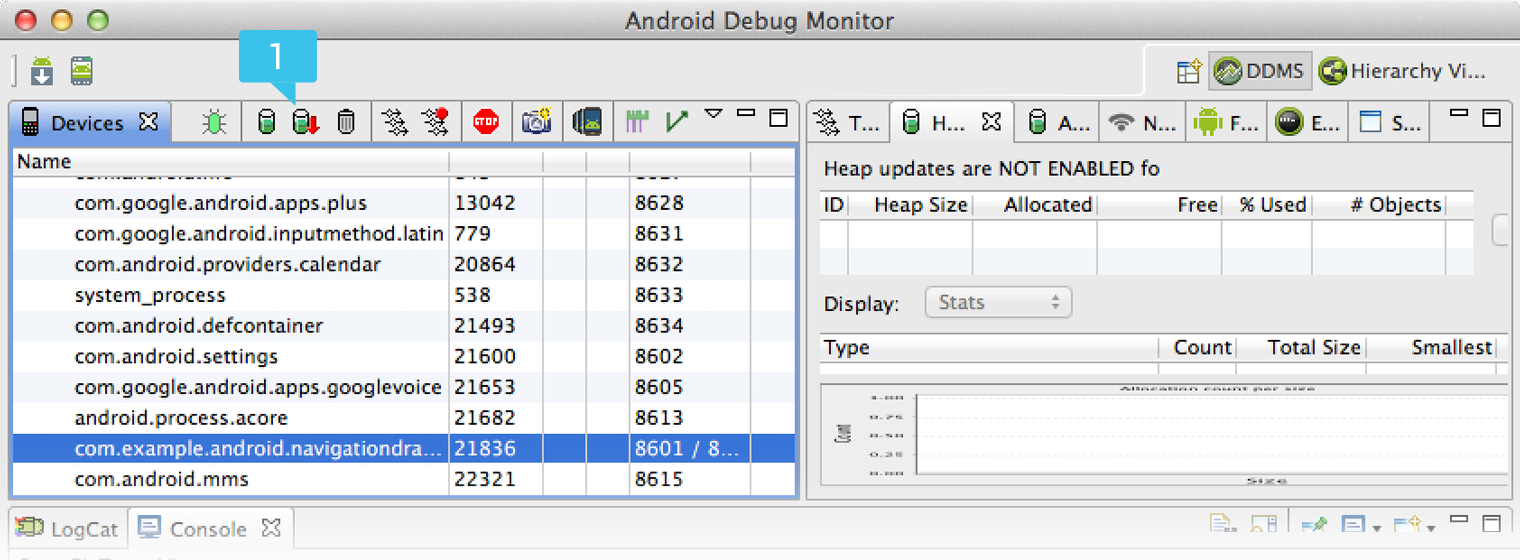Click the green bug Debug Process icon

click(x=213, y=122)
